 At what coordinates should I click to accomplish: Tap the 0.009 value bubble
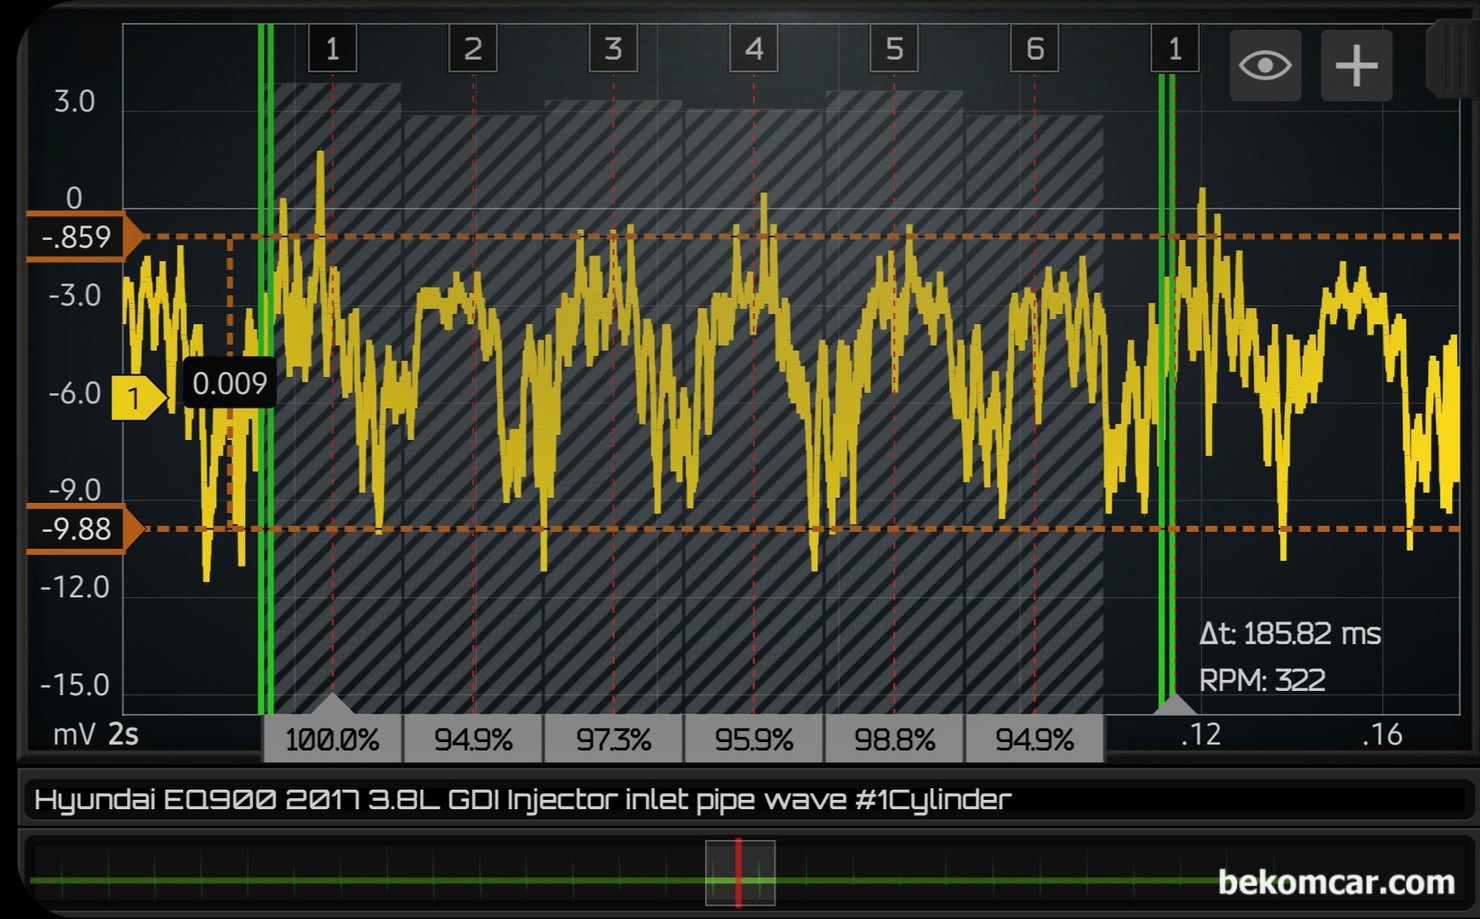pos(229,383)
